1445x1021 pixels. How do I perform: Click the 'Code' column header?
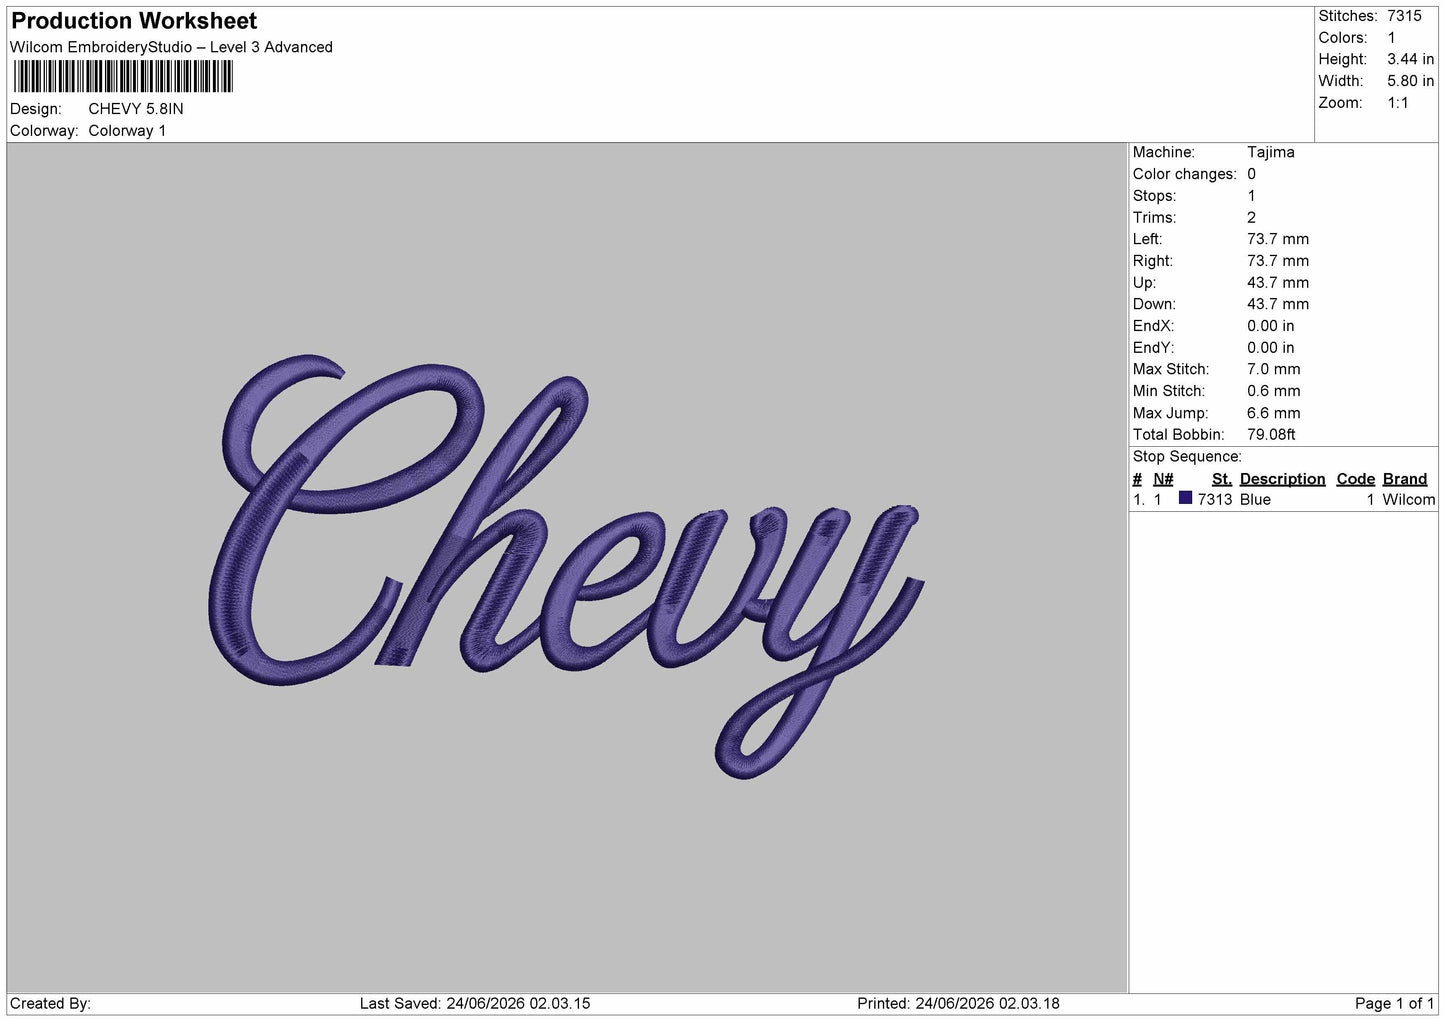click(1355, 479)
